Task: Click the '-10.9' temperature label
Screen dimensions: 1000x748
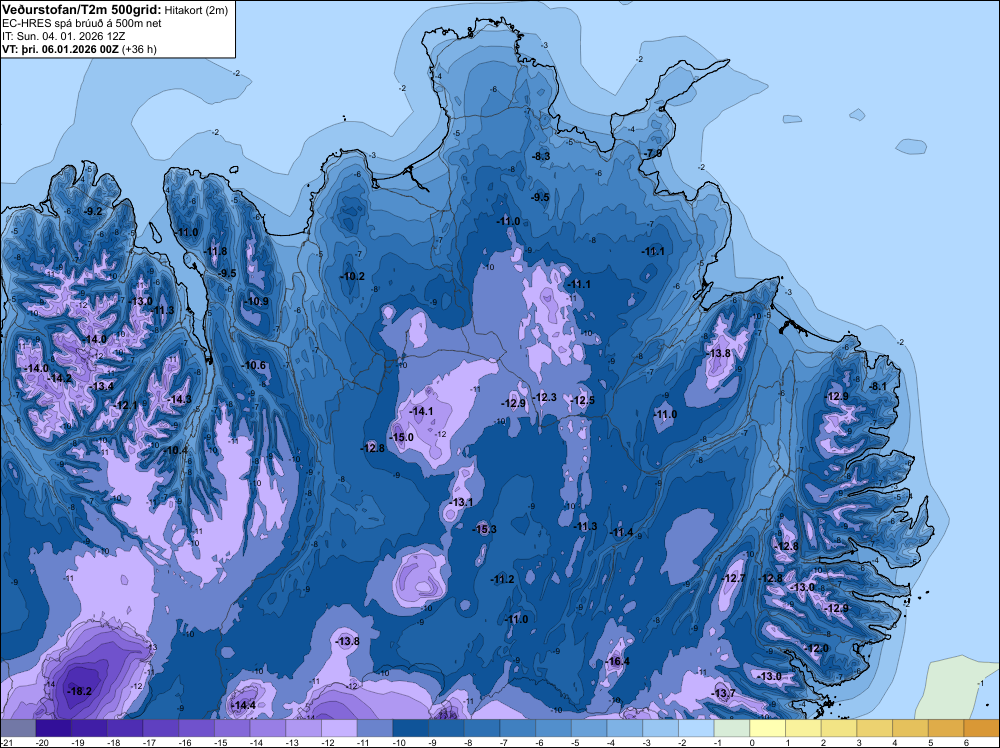Action: pos(256,302)
